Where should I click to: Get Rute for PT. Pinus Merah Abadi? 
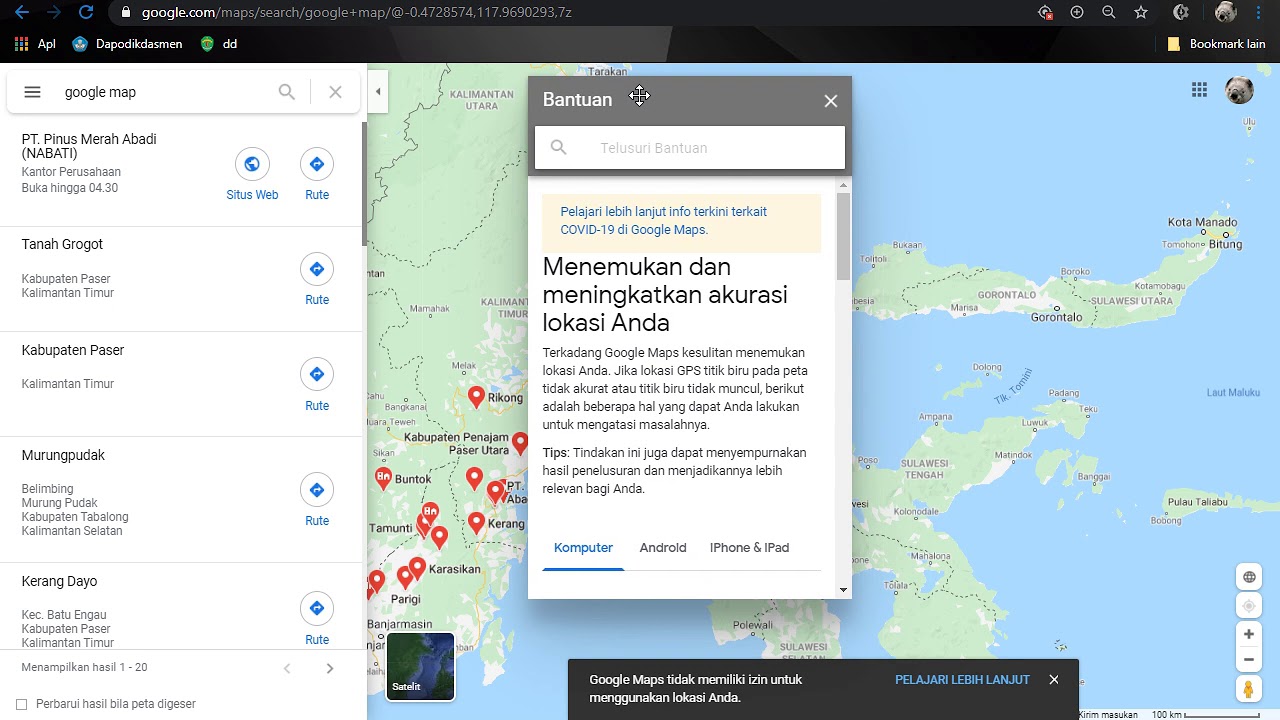[x=317, y=175]
